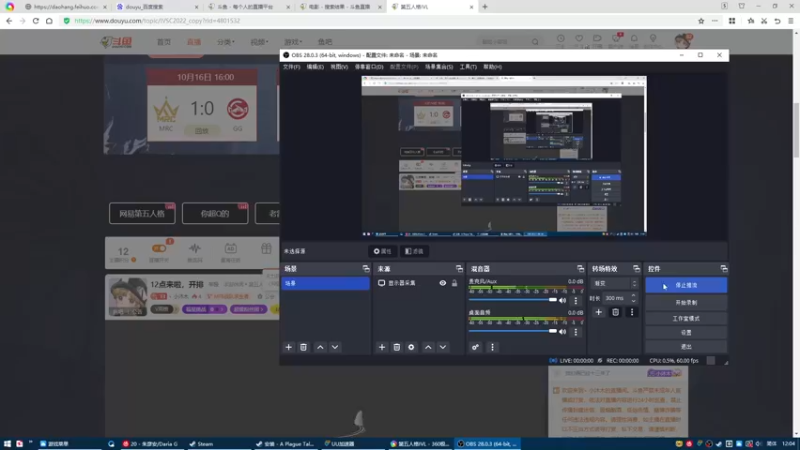
Task: Click Douyu search magnifier icon
Action: 535,42
